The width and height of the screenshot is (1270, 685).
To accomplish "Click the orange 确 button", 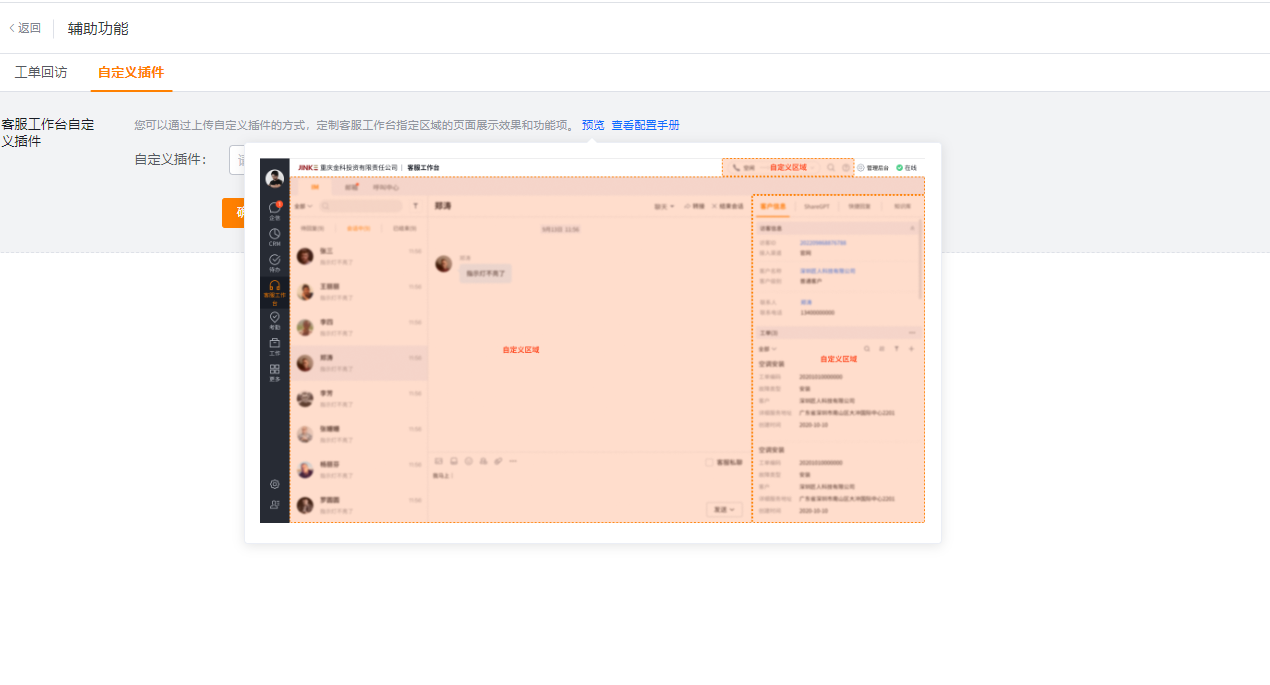I will [x=234, y=212].
